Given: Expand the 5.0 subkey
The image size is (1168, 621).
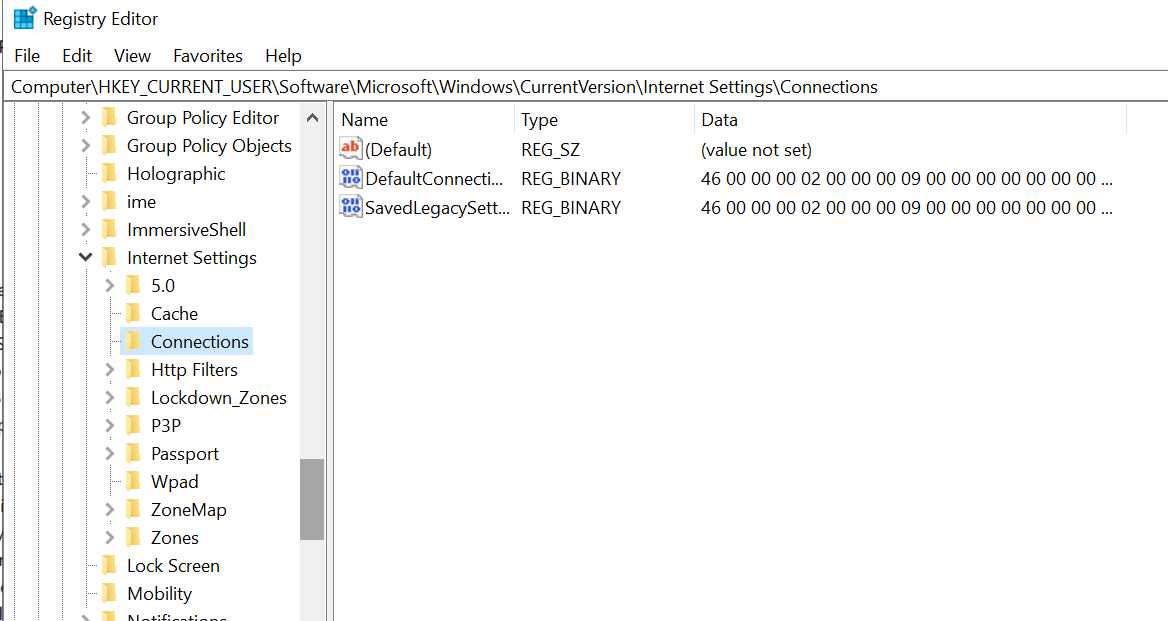Looking at the screenshot, I should 110,285.
